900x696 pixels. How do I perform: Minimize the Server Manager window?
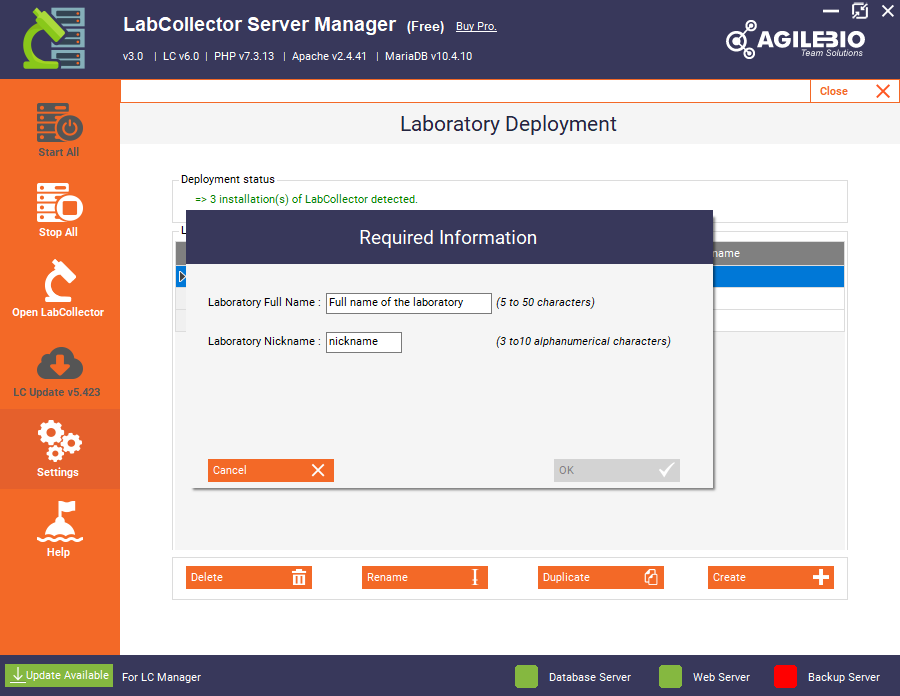831,11
